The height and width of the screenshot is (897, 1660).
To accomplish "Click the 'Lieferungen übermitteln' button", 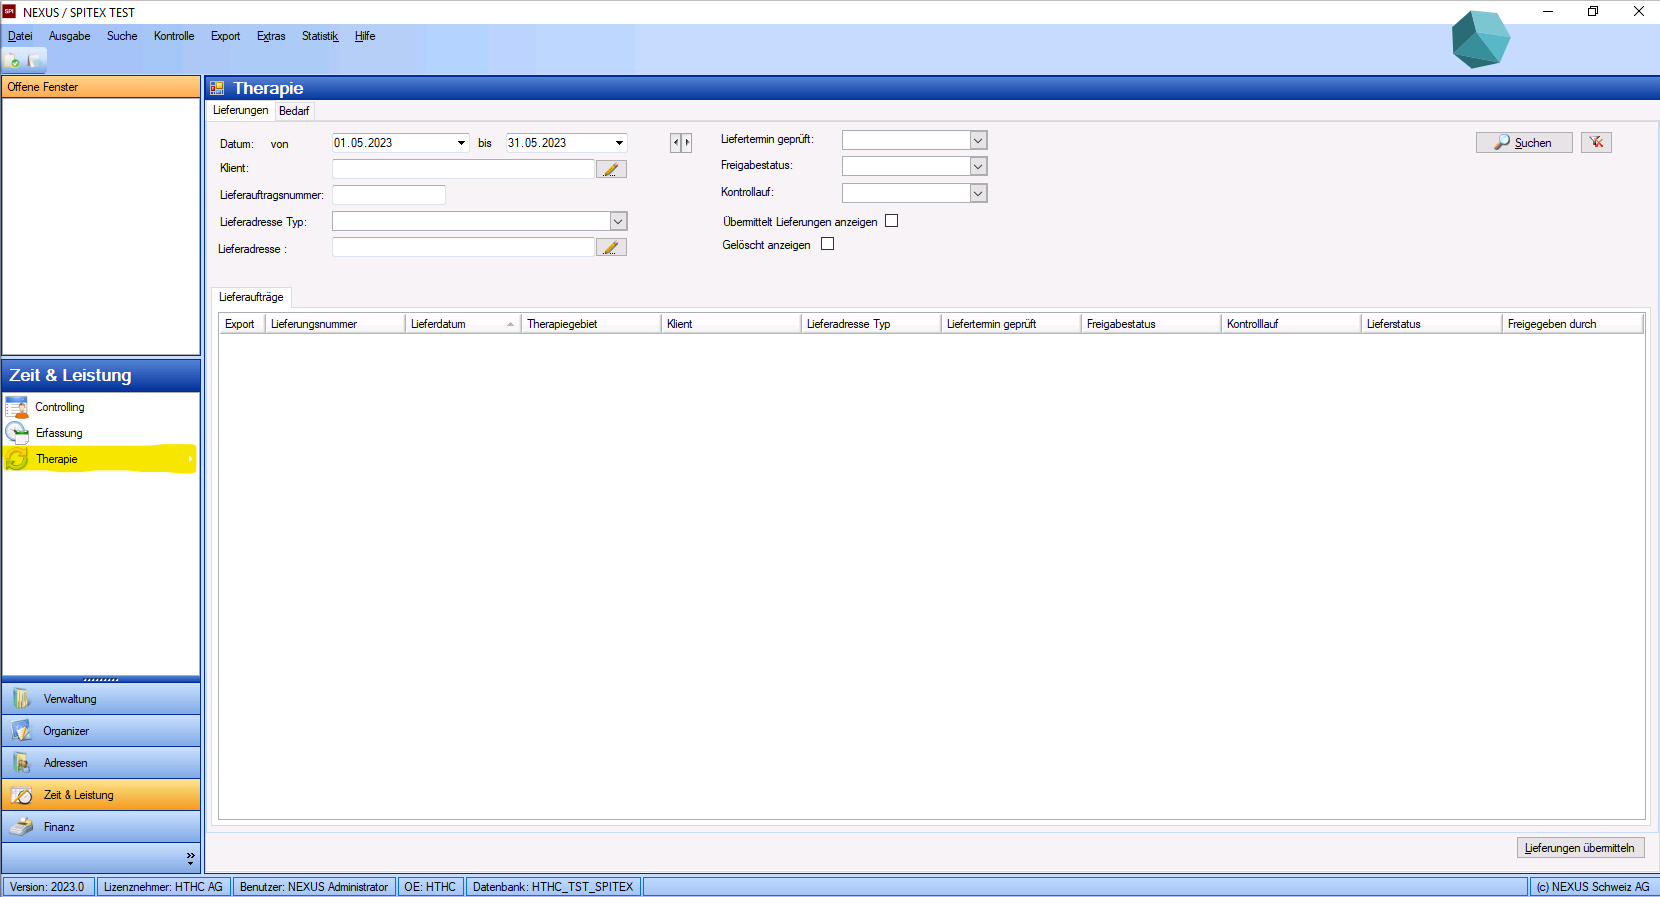I will (1580, 848).
